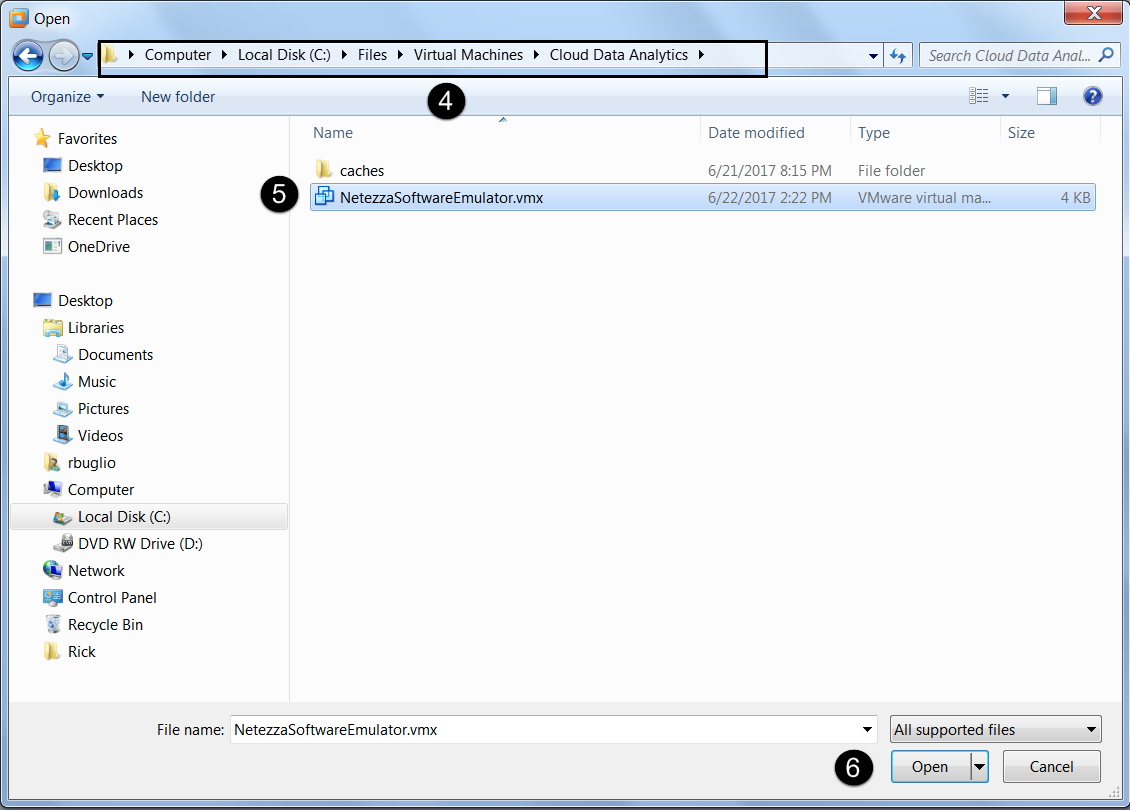
Task: Click the 4 KB size cell
Action: coord(1075,197)
